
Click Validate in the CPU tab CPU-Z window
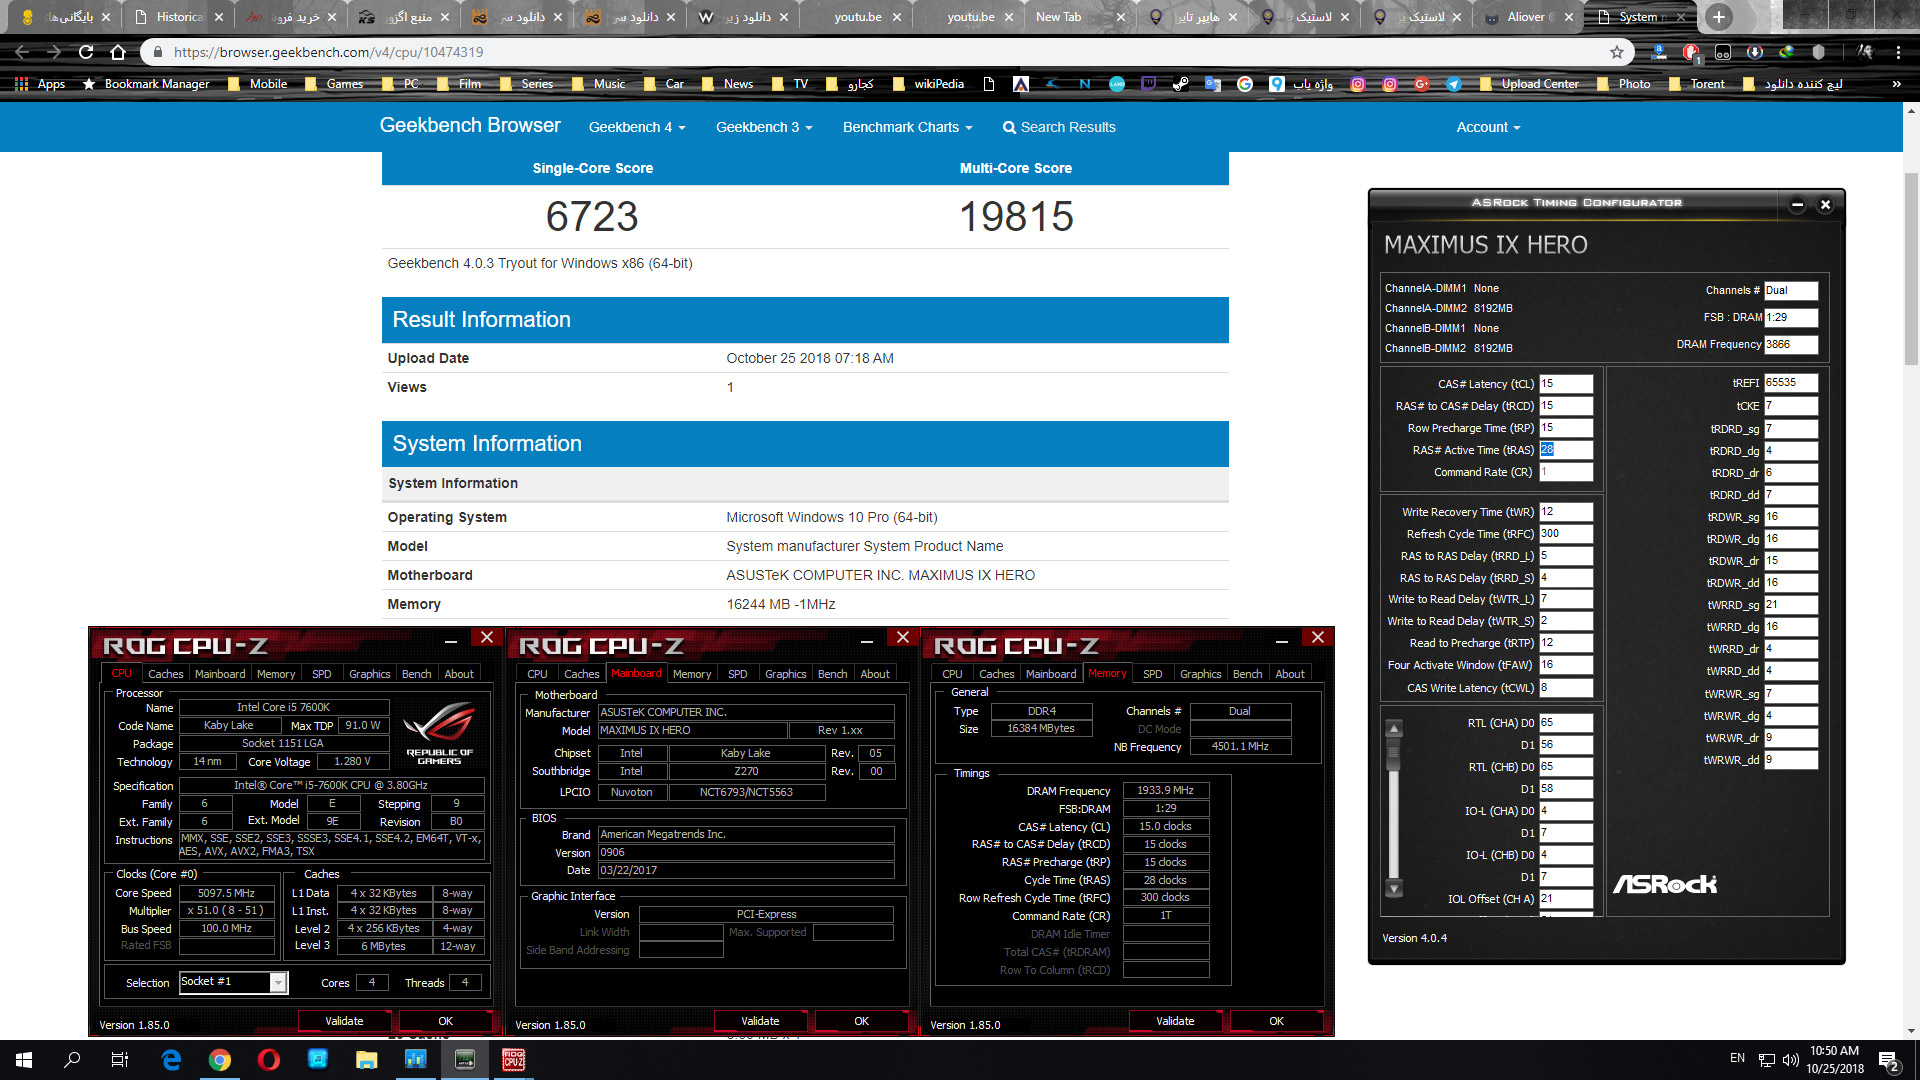344,1021
